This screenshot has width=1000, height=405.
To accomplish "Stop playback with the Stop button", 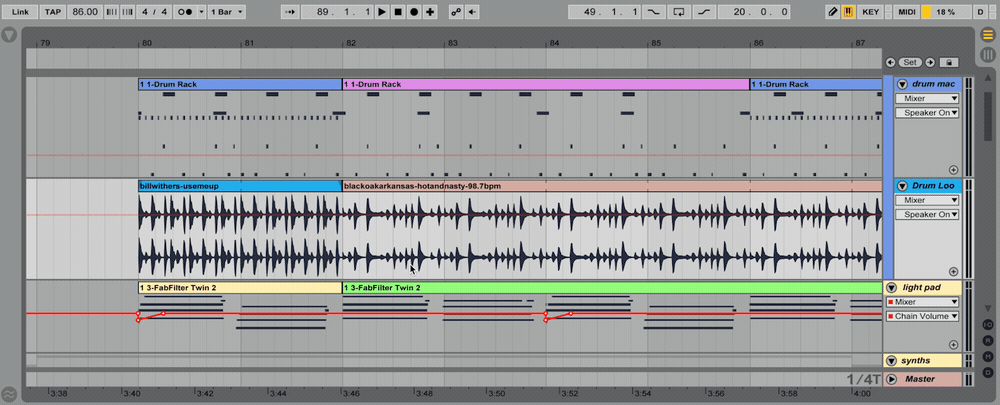I will click(x=398, y=12).
